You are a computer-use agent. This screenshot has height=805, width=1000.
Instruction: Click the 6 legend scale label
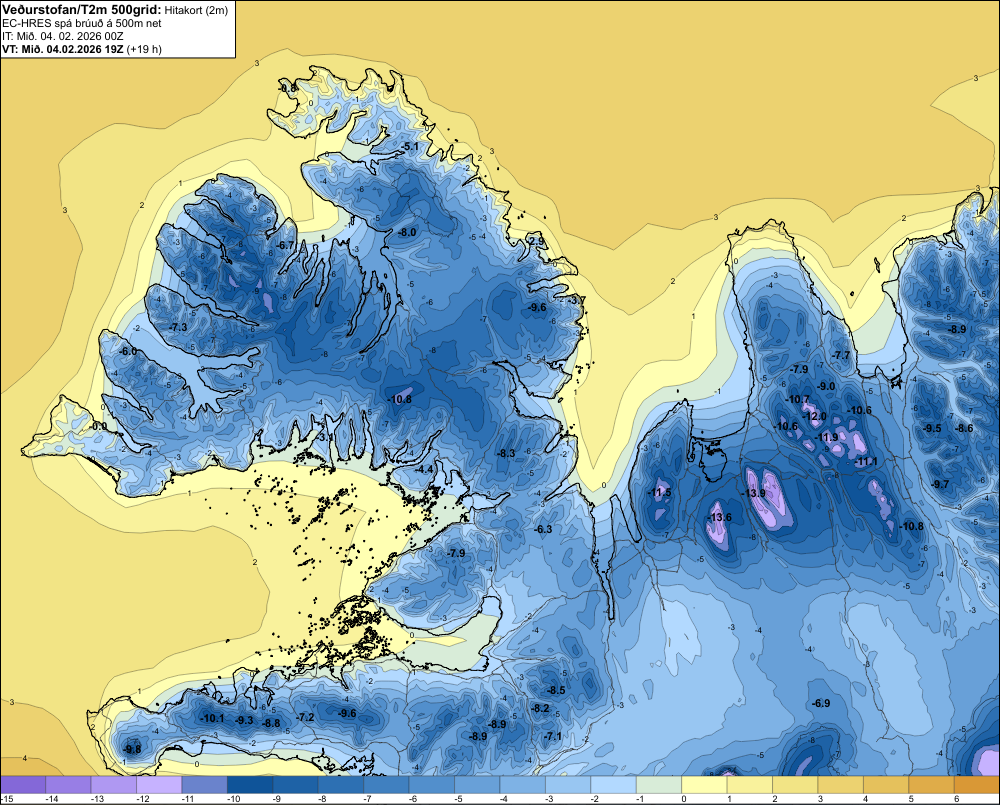(956, 799)
